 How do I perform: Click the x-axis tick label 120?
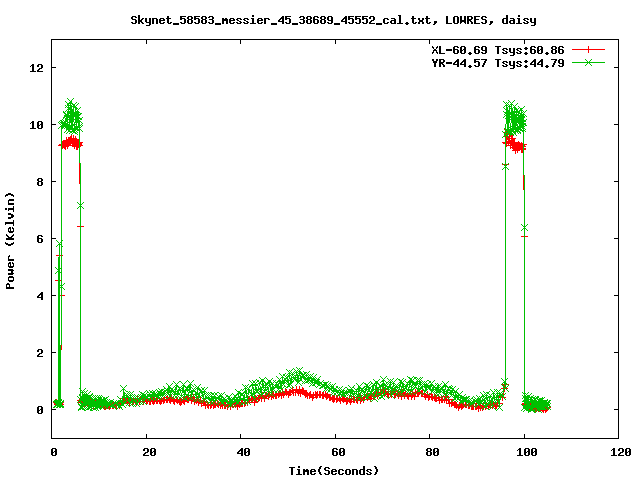pyautogui.click(x=621, y=452)
